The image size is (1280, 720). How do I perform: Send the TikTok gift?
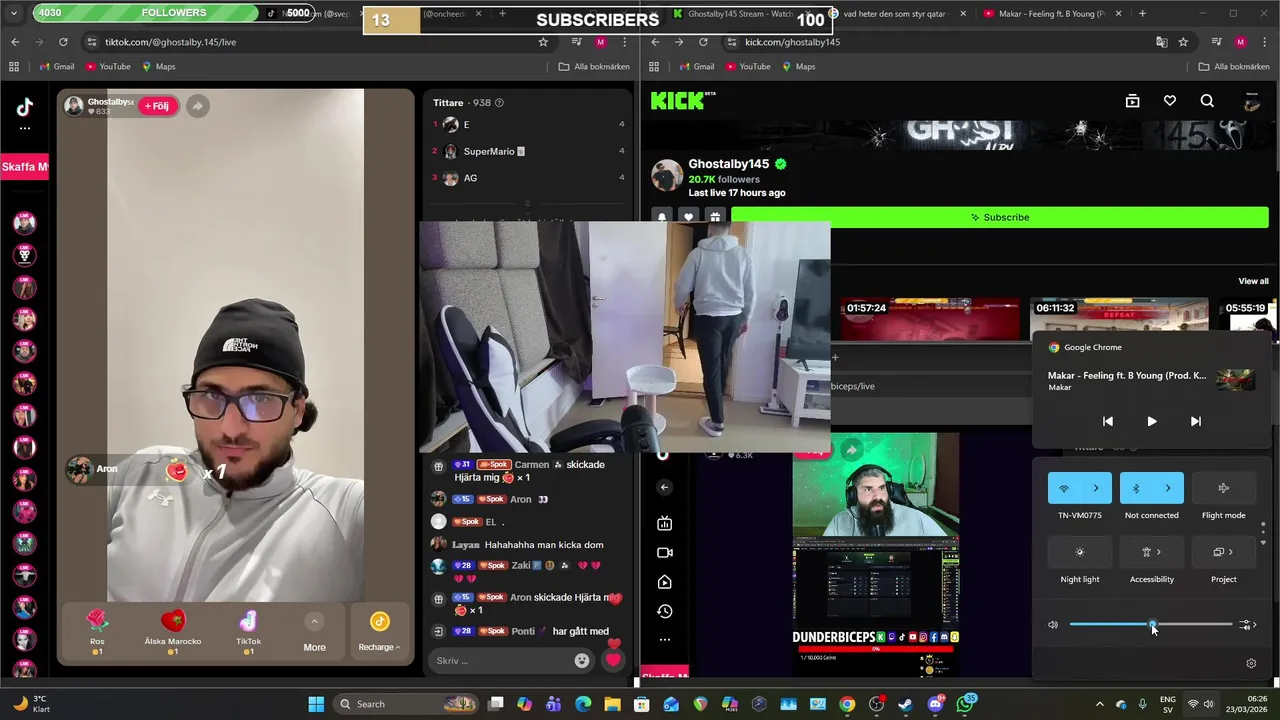coord(248,631)
